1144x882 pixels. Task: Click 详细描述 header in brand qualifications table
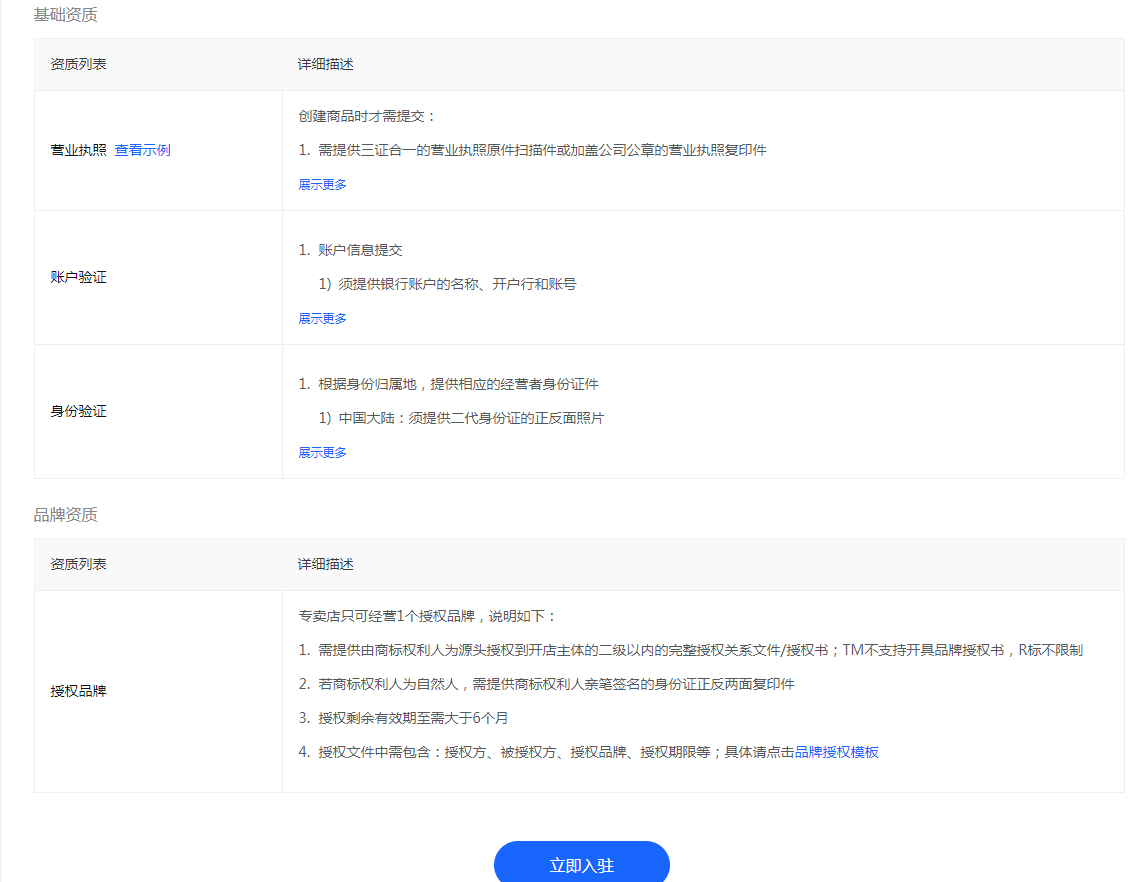click(x=327, y=563)
